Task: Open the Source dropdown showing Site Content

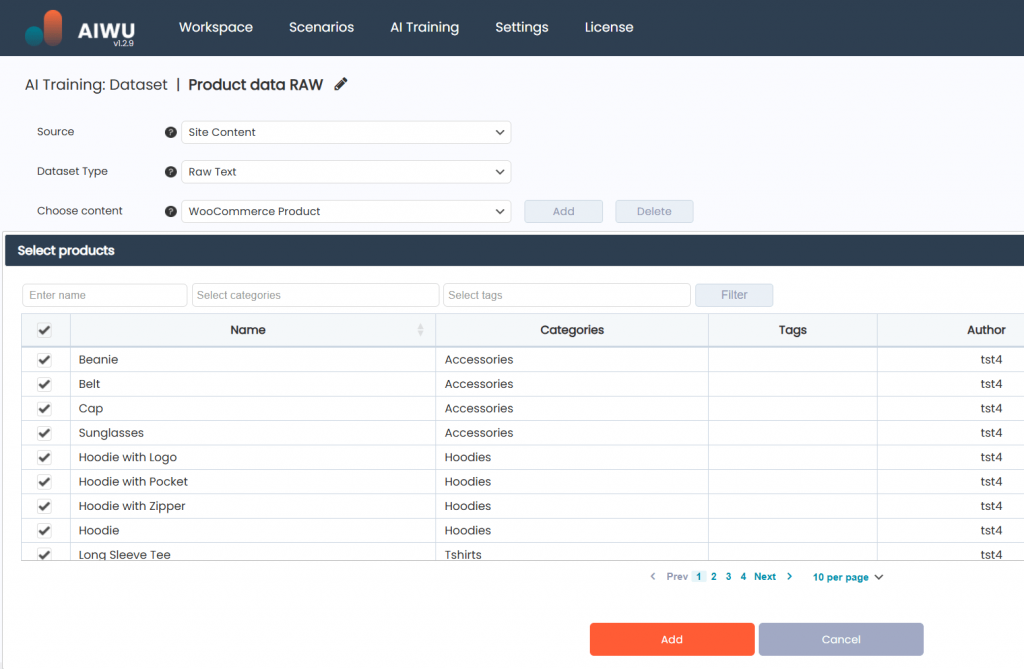Action: tap(346, 132)
